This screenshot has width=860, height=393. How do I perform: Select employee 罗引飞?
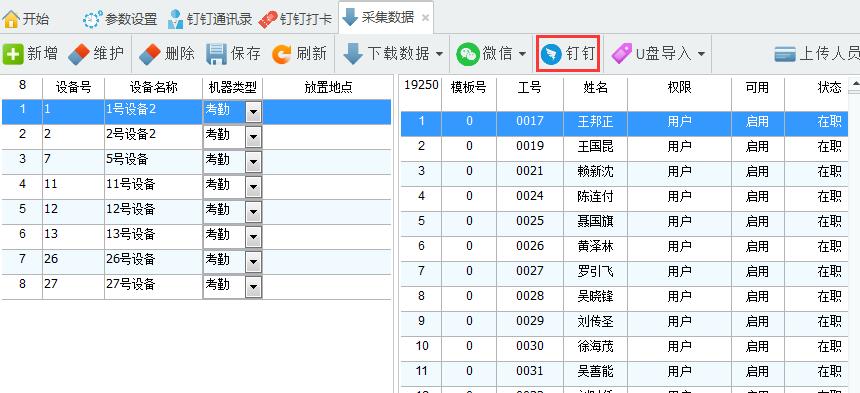tap(595, 271)
